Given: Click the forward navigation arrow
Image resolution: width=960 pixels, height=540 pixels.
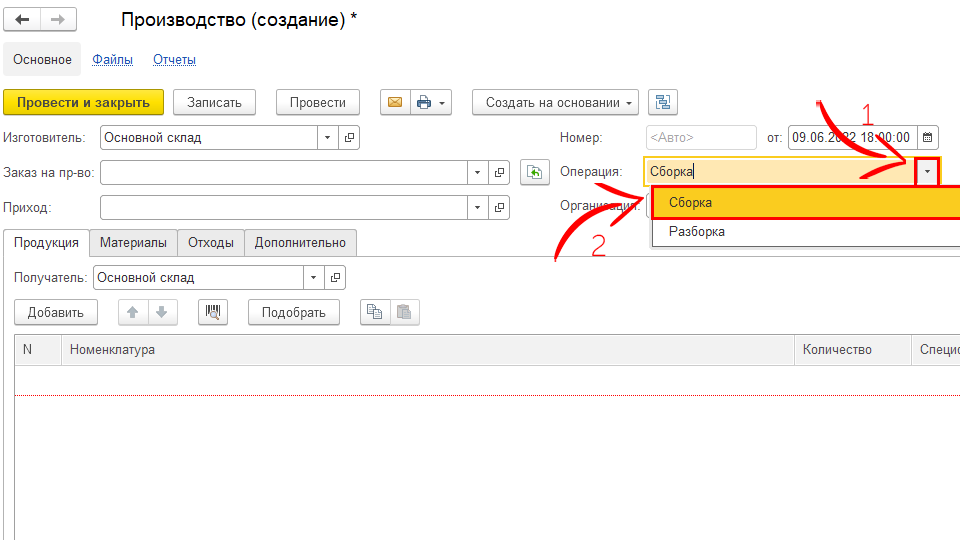Looking at the screenshot, I should (x=58, y=20).
